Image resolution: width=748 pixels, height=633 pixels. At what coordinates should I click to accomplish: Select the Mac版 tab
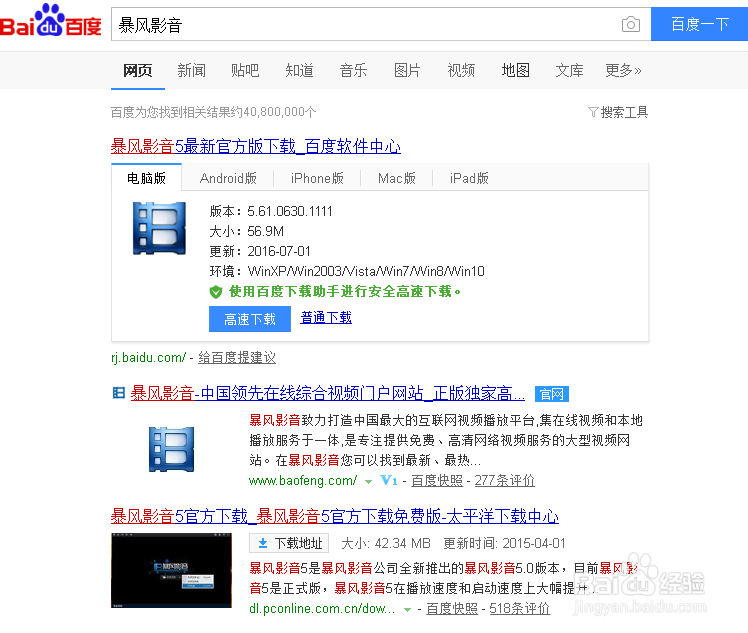[397, 178]
